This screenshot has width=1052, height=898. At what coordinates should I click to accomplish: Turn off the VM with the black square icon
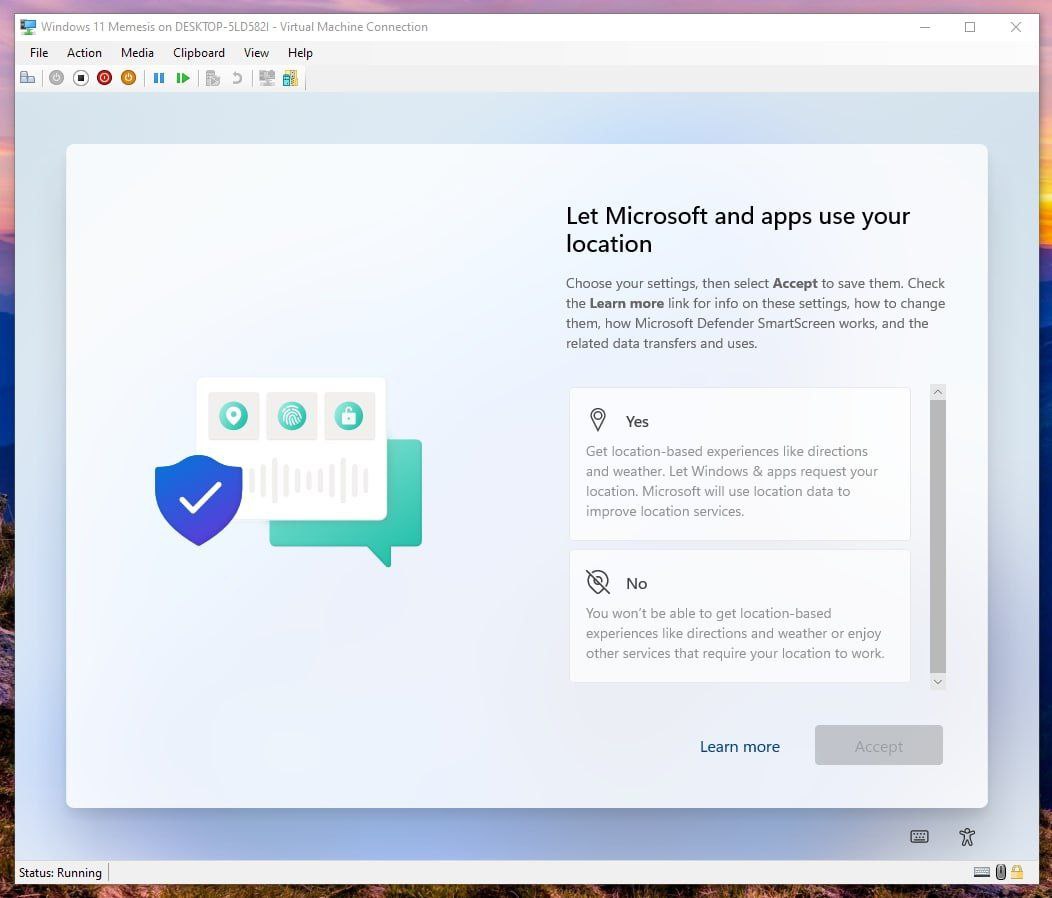(x=81, y=79)
